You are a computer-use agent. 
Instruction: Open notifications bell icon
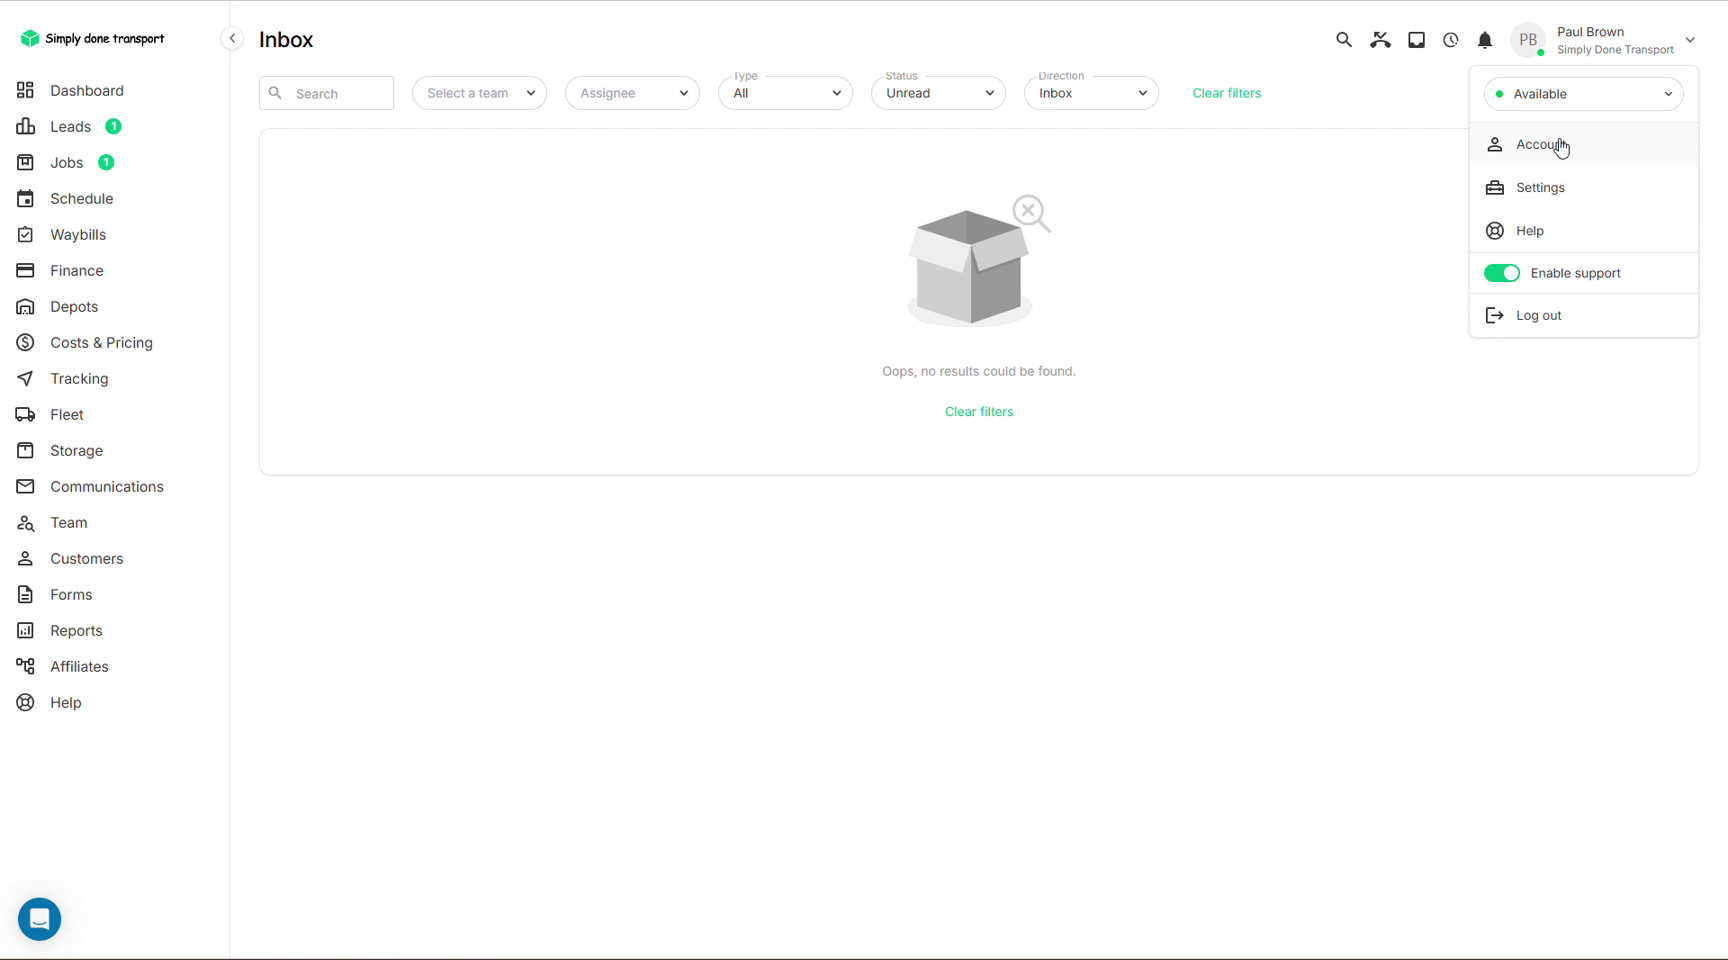pos(1485,40)
